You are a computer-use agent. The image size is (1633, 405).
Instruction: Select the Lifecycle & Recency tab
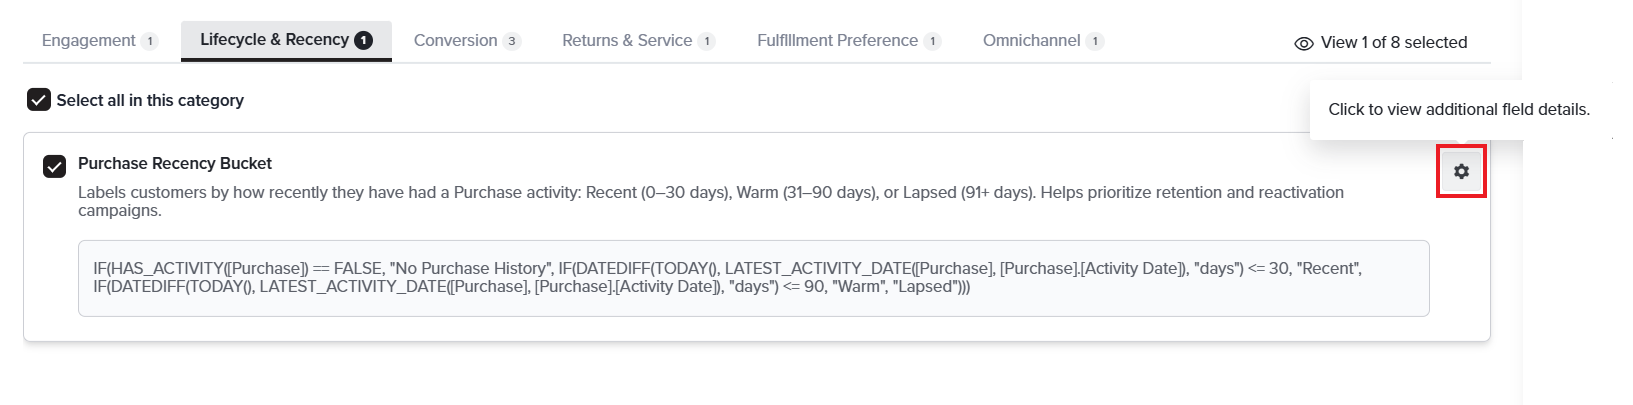286,41
